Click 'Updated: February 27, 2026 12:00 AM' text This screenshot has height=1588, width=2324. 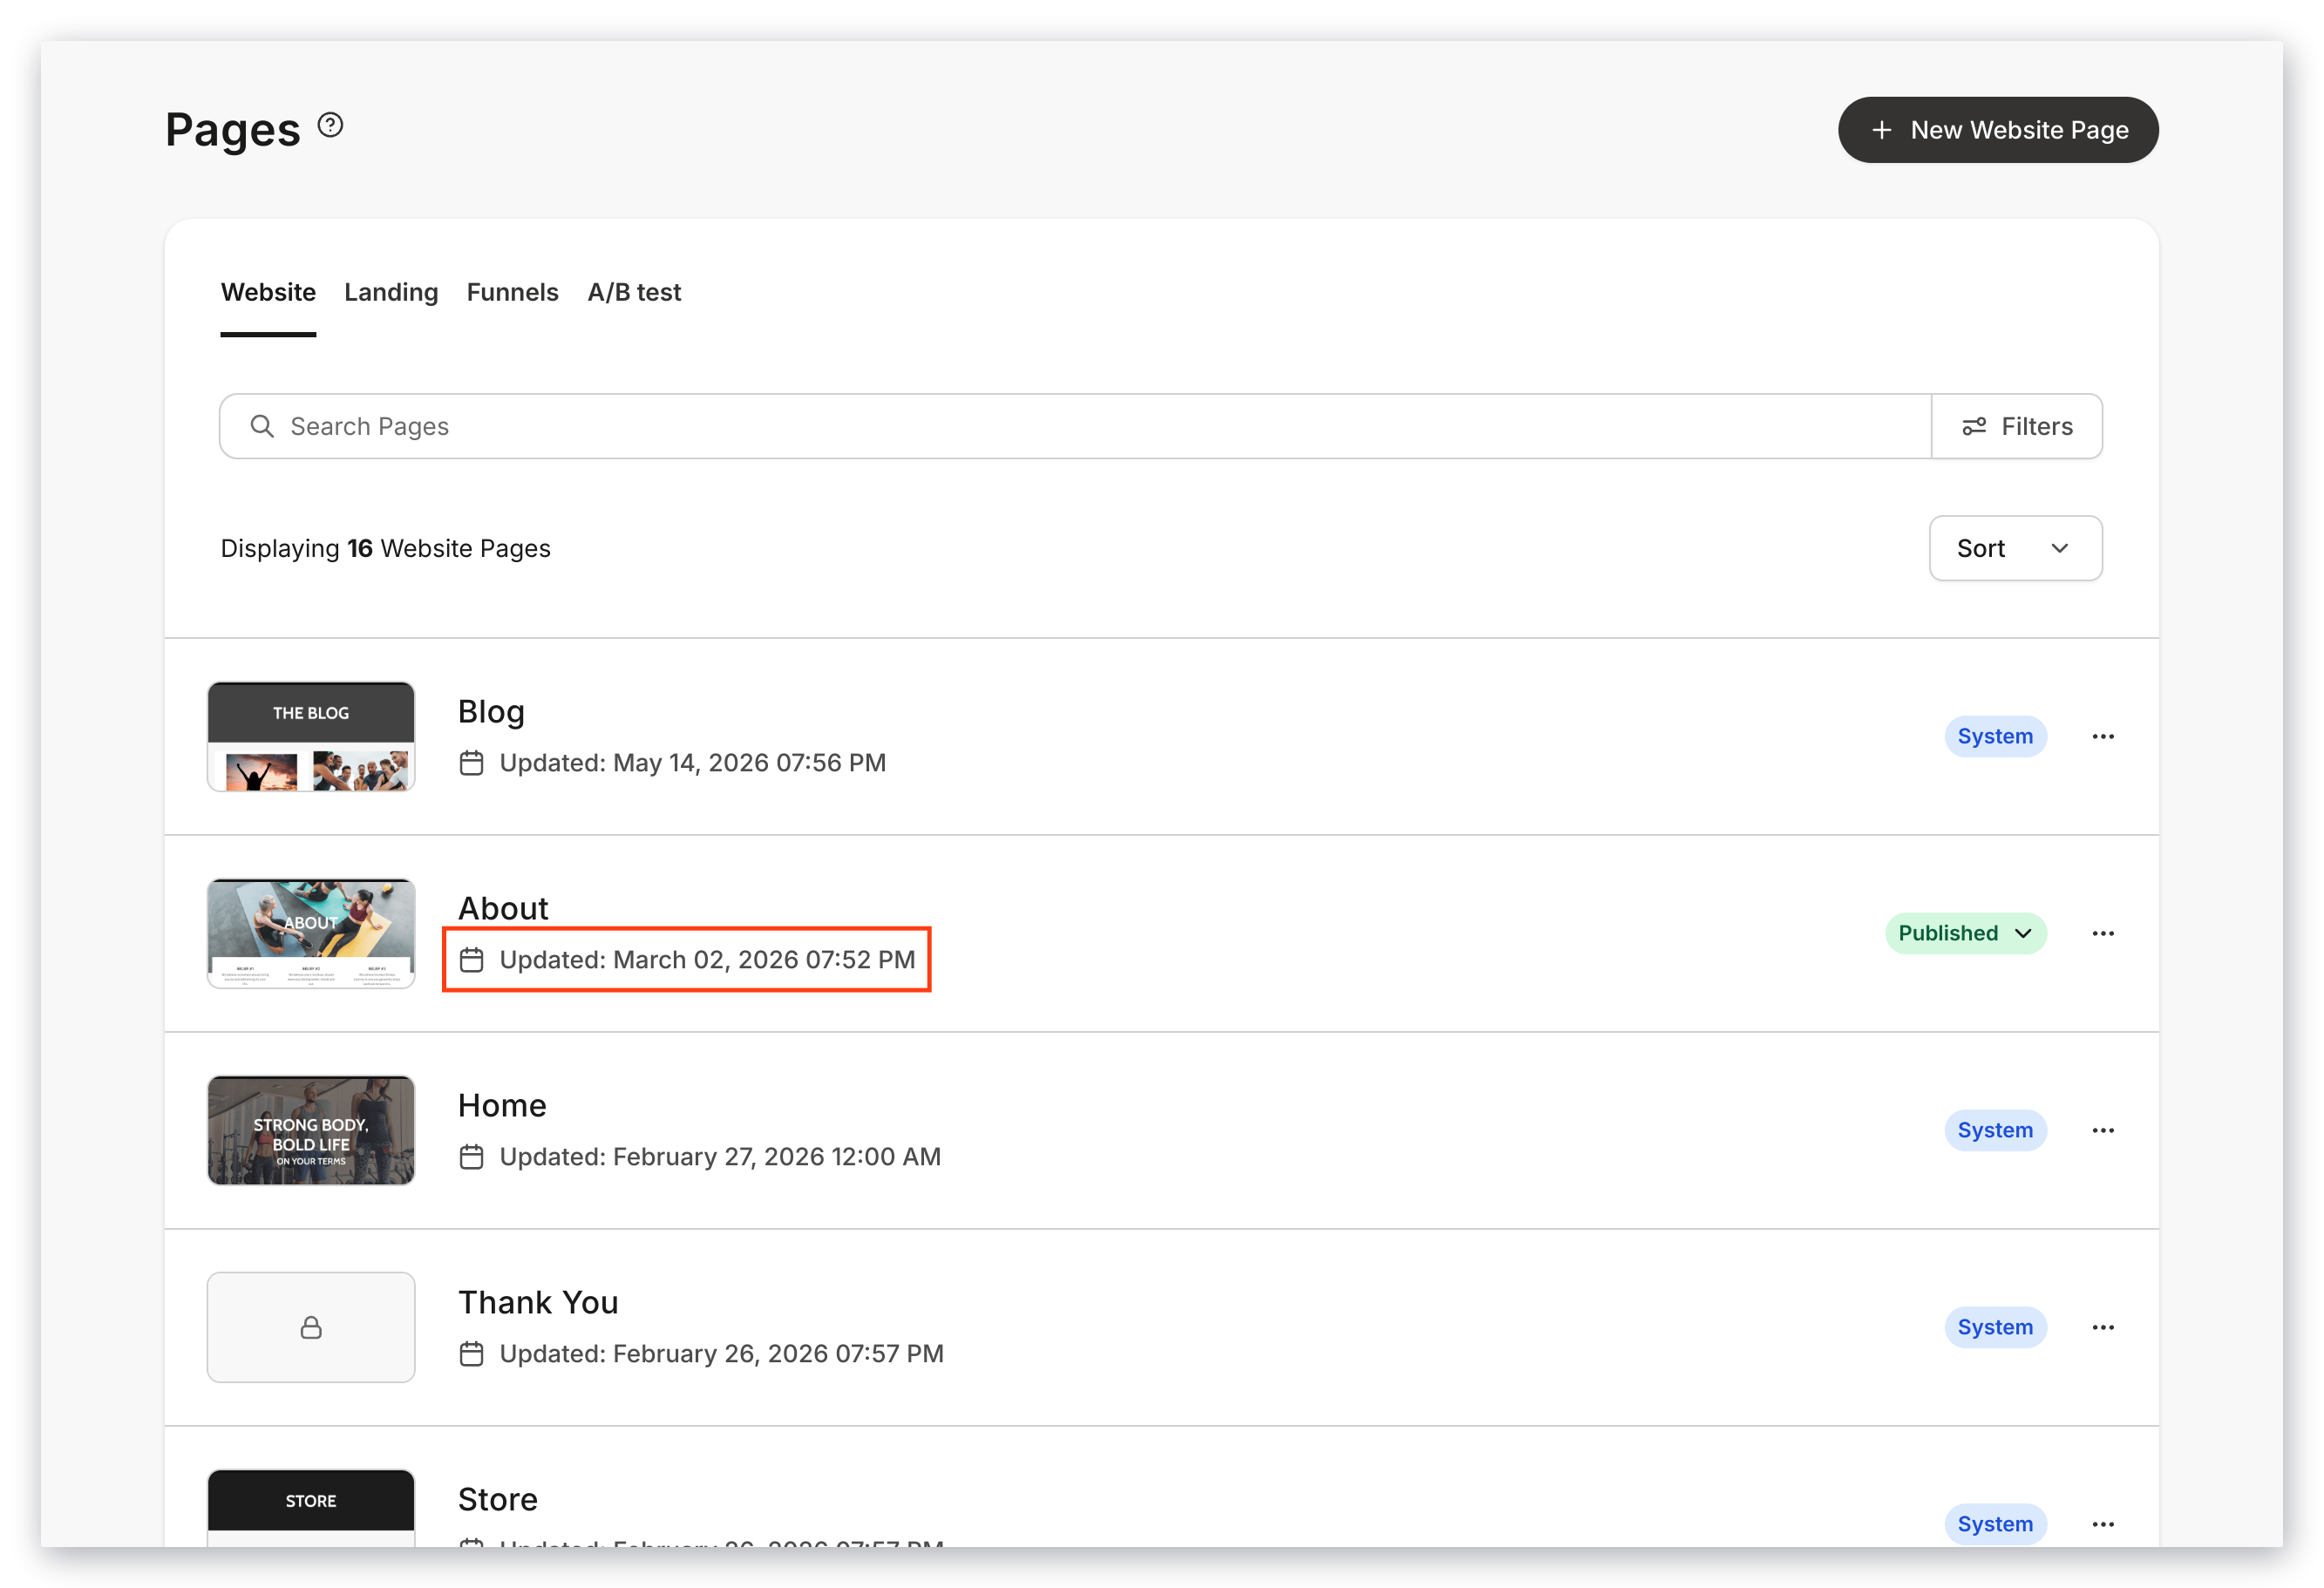(720, 1157)
